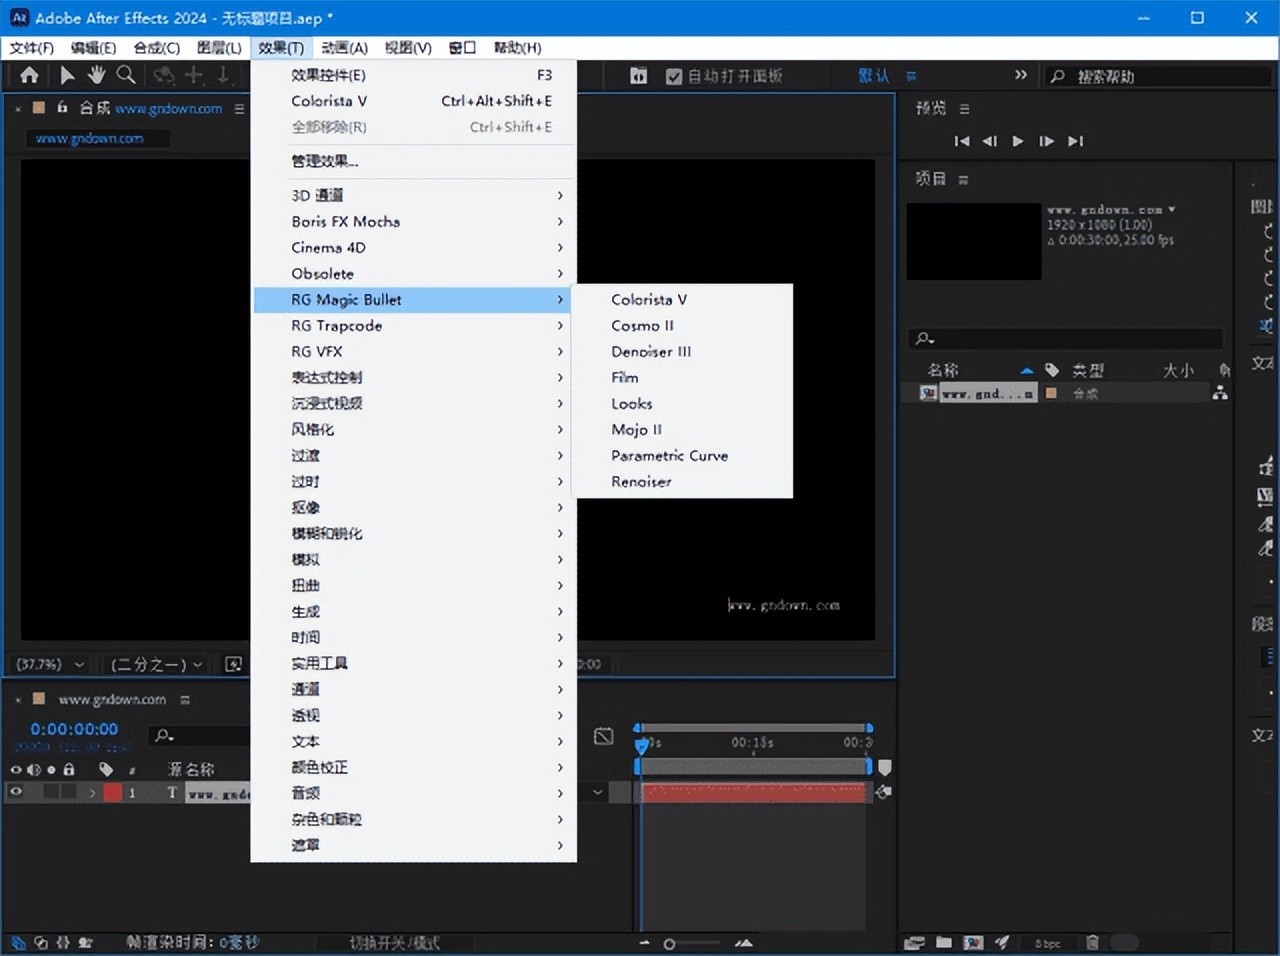Open the viewer magnification dropdown showing 37.7%
This screenshot has width=1280, height=956.
[x=49, y=664]
